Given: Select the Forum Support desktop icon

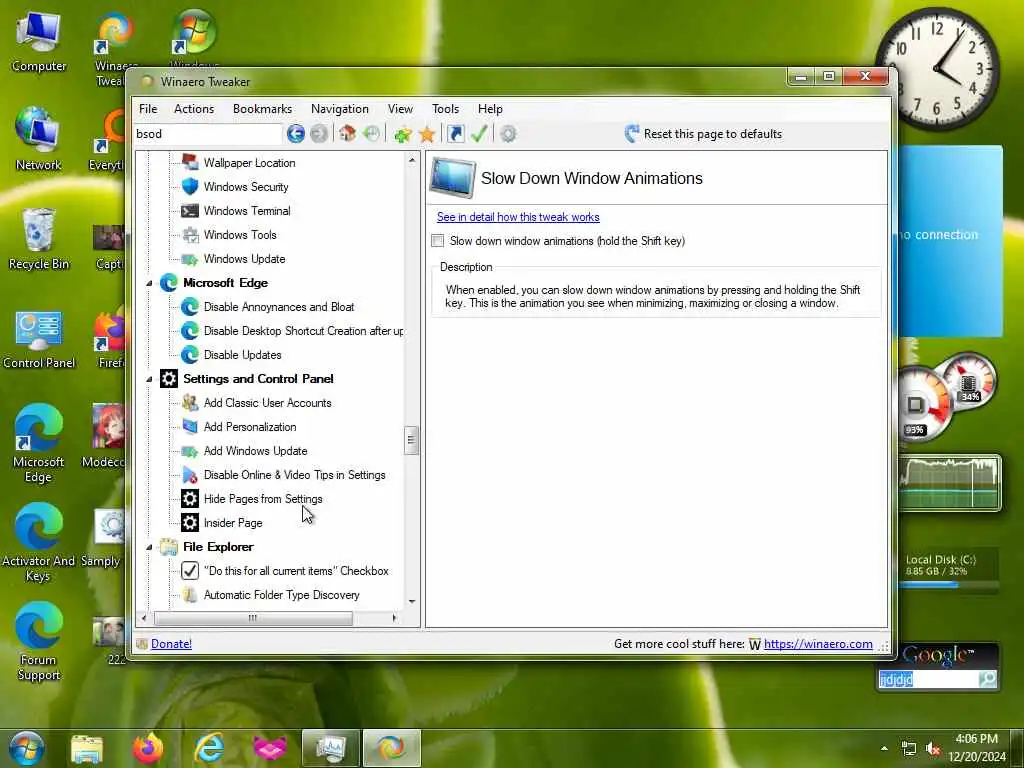Looking at the screenshot, I should (x=39, y=642).
